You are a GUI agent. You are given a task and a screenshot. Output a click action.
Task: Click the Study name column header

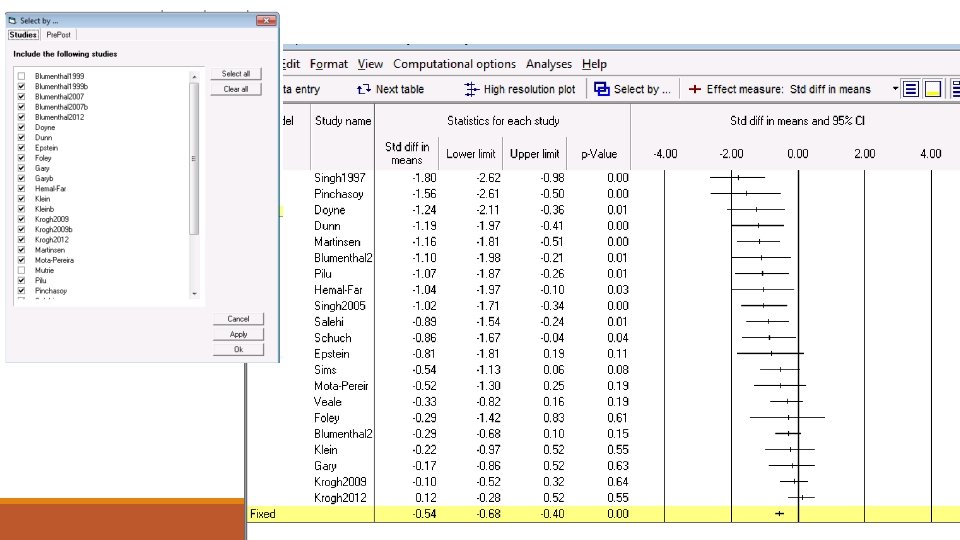(x=343, y=121)
